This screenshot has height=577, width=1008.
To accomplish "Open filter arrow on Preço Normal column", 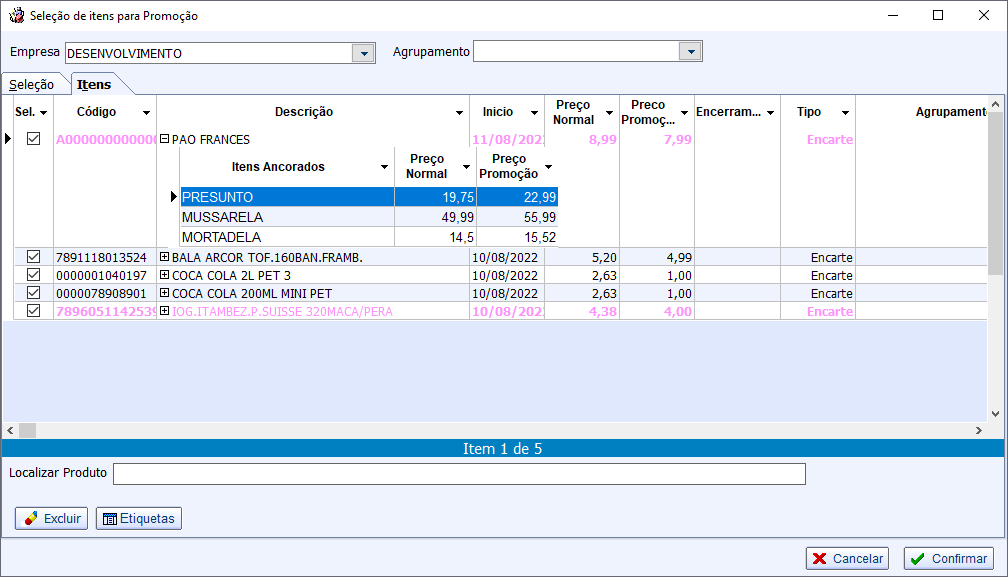I will pos(609,113).
